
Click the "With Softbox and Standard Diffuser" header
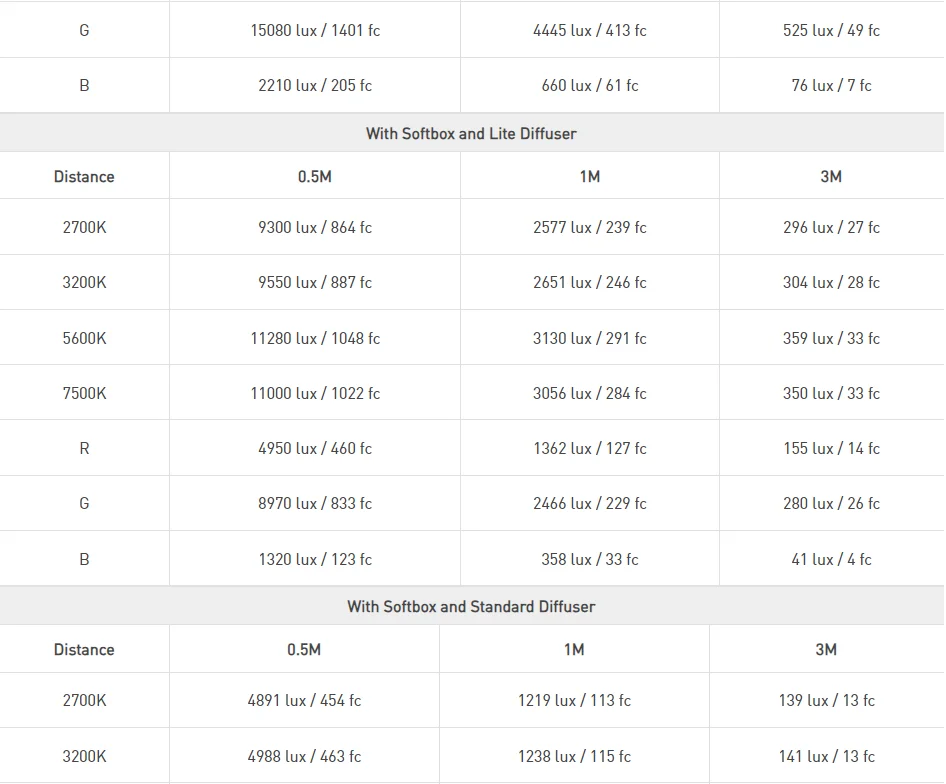[x=471, y=606]
